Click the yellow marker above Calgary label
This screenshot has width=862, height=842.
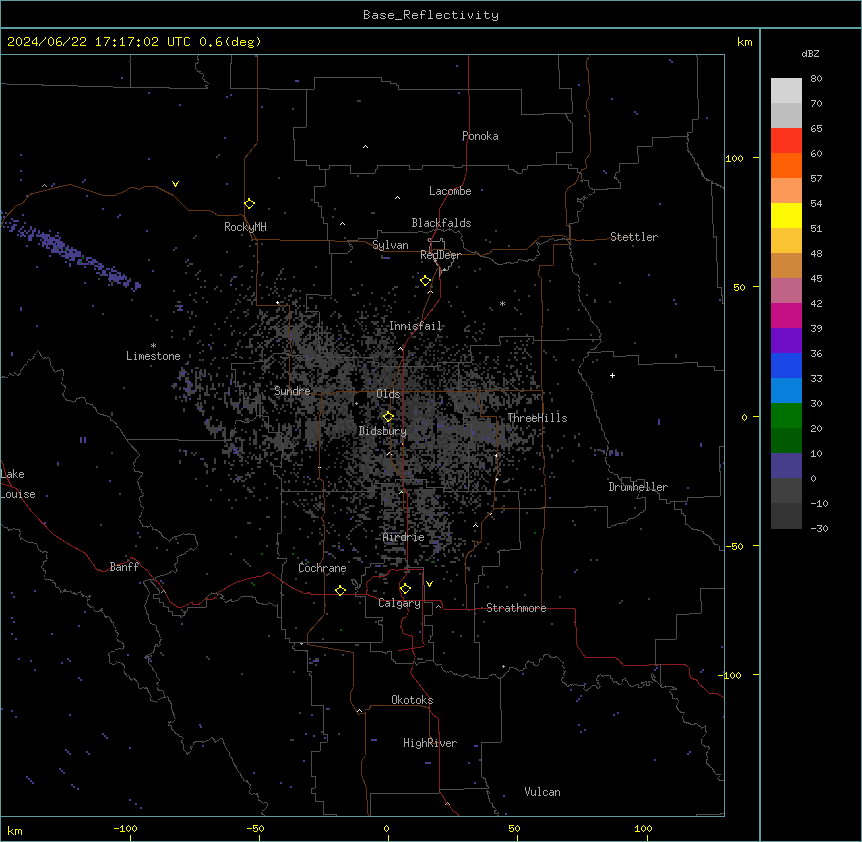pos(405,589)
